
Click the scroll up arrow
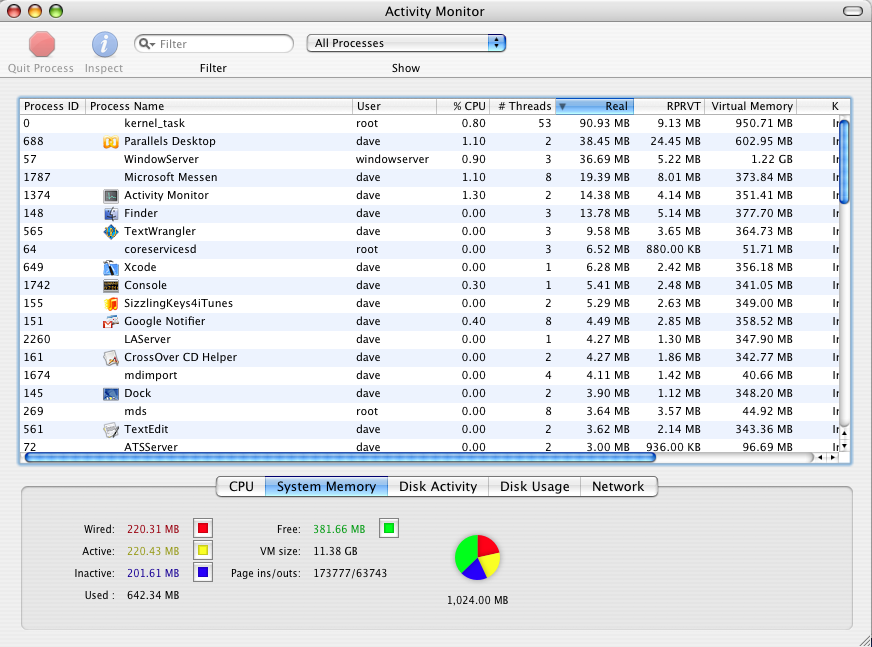pyautogui.click(x=844, y=433)
